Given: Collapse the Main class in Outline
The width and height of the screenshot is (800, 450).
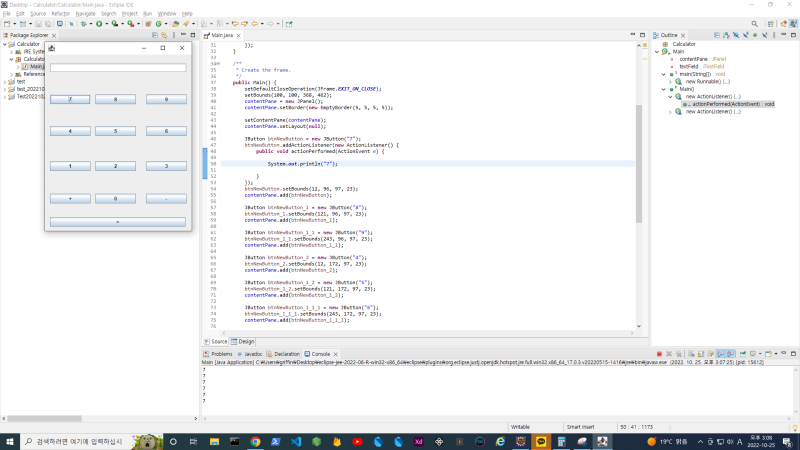Looking at the screenshot, I should (657, 52).
